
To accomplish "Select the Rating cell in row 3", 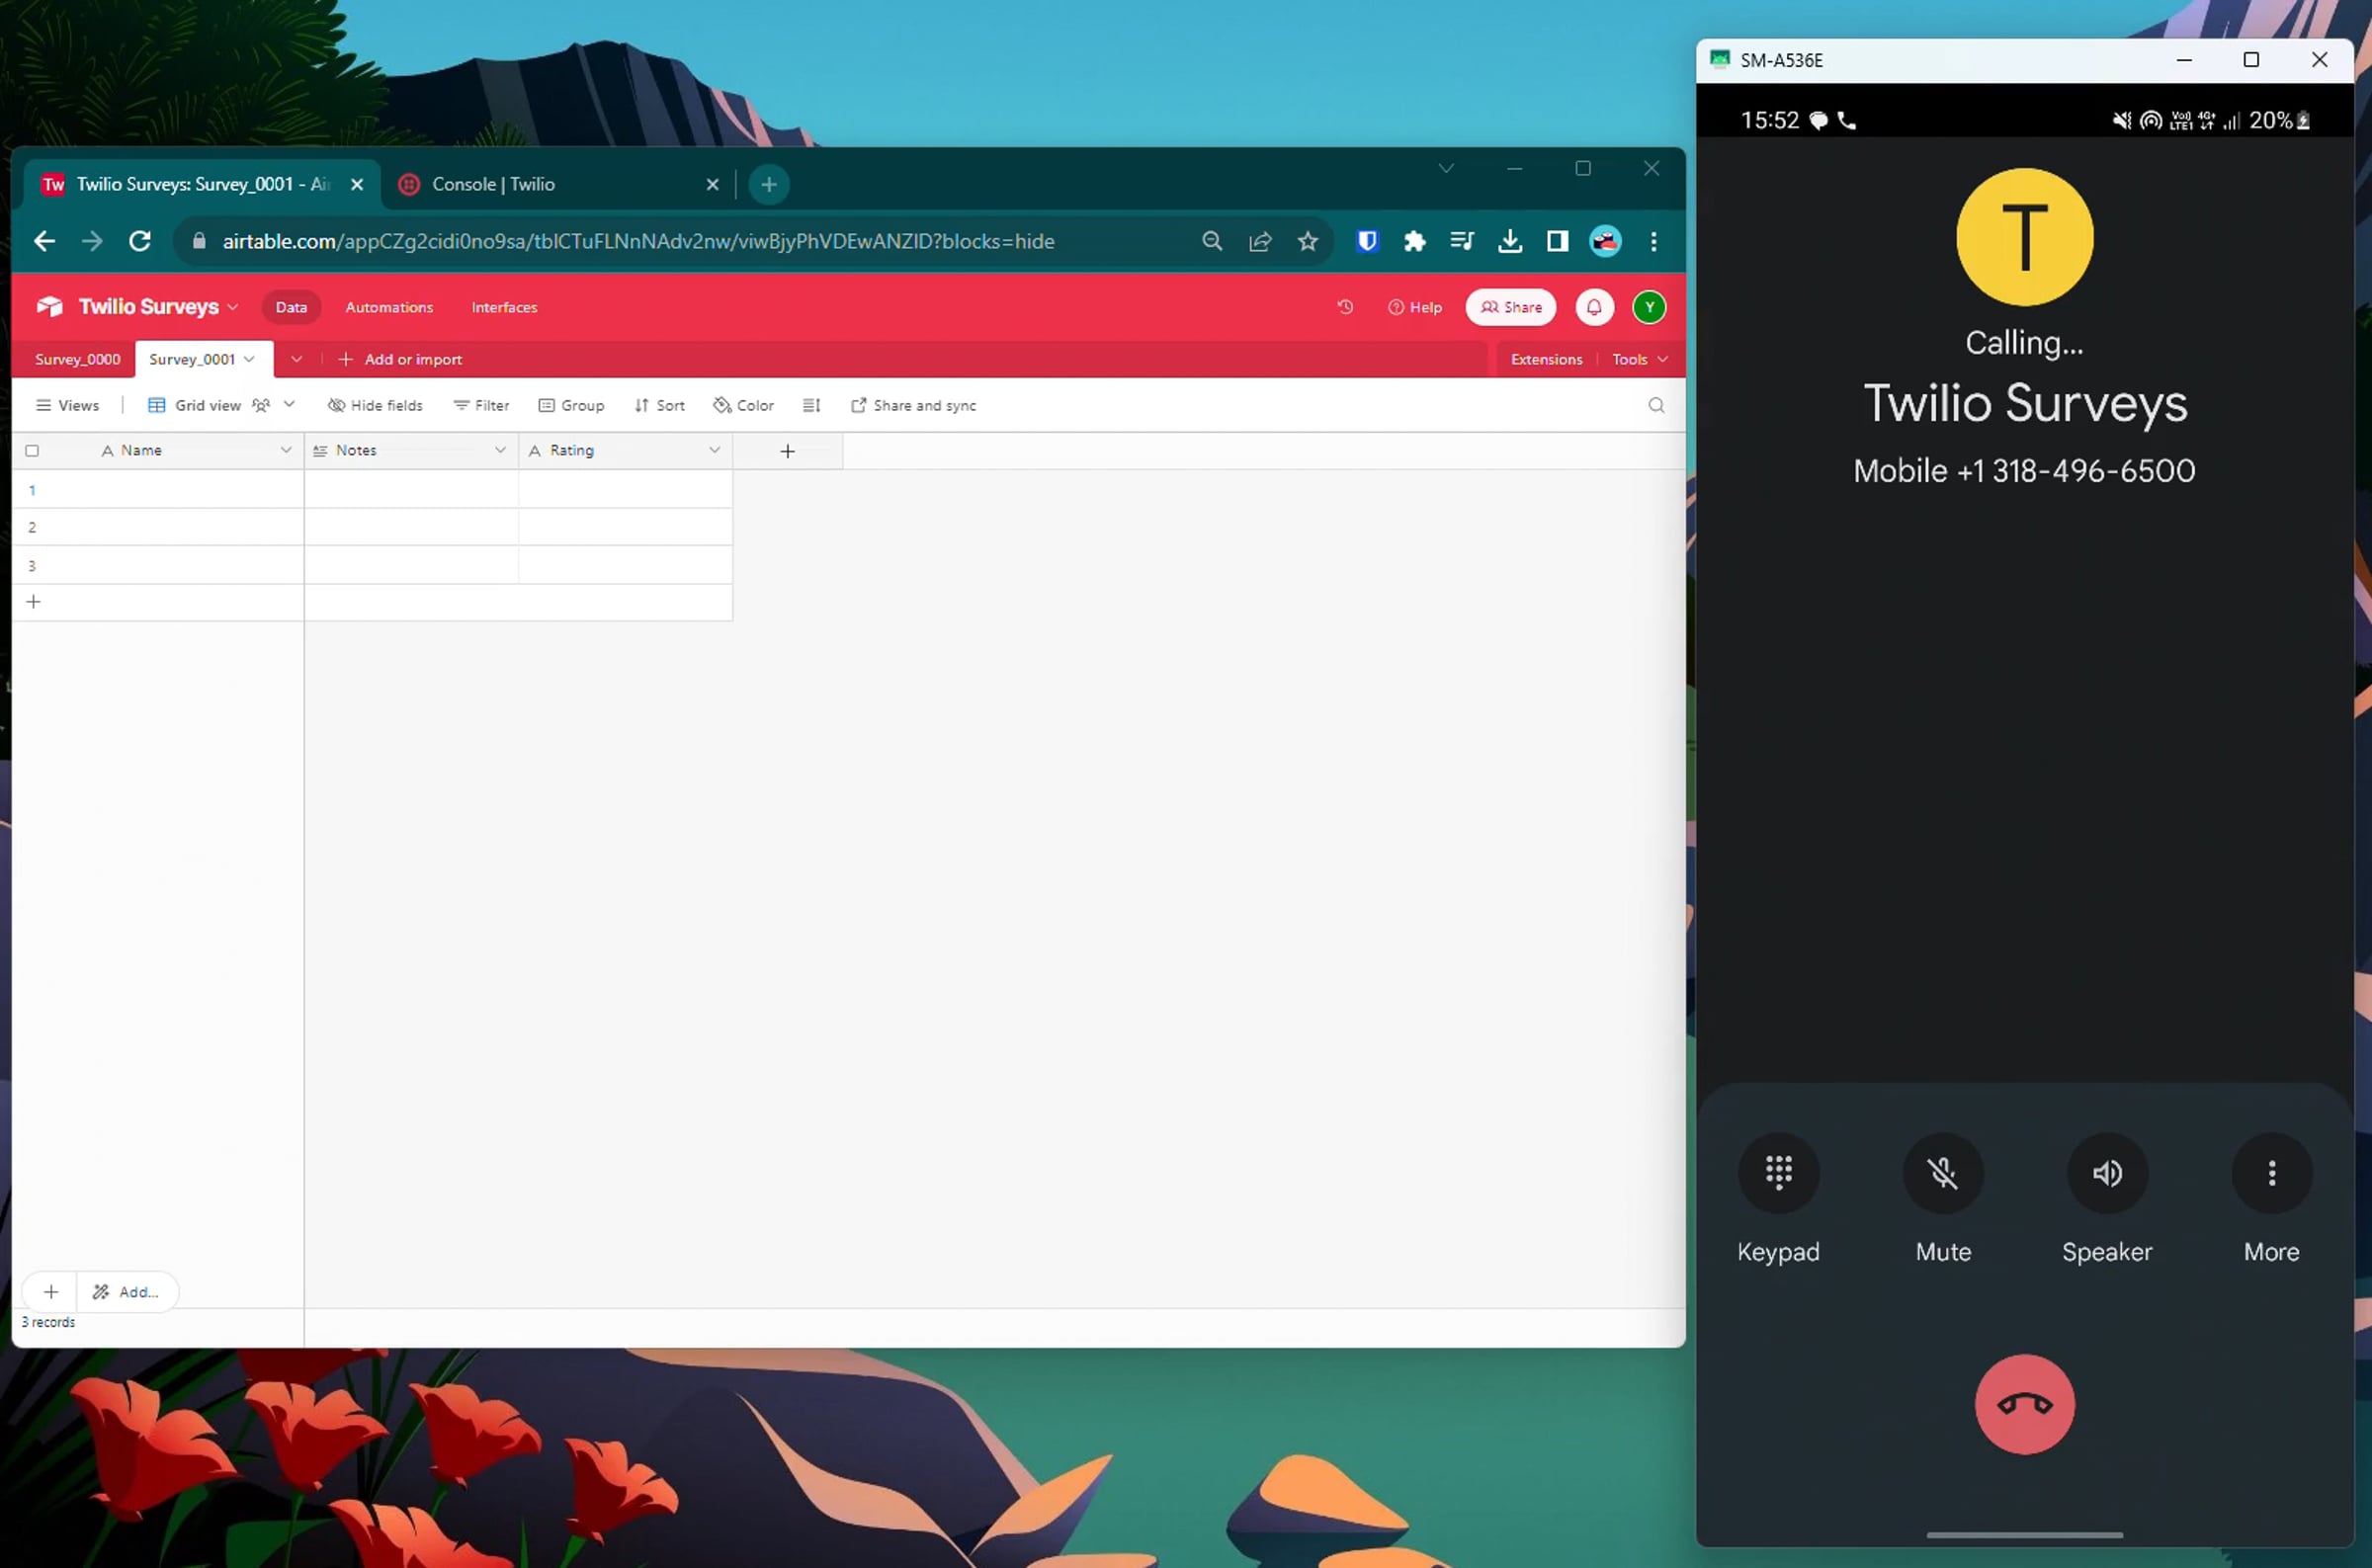I will pos(625,565).
